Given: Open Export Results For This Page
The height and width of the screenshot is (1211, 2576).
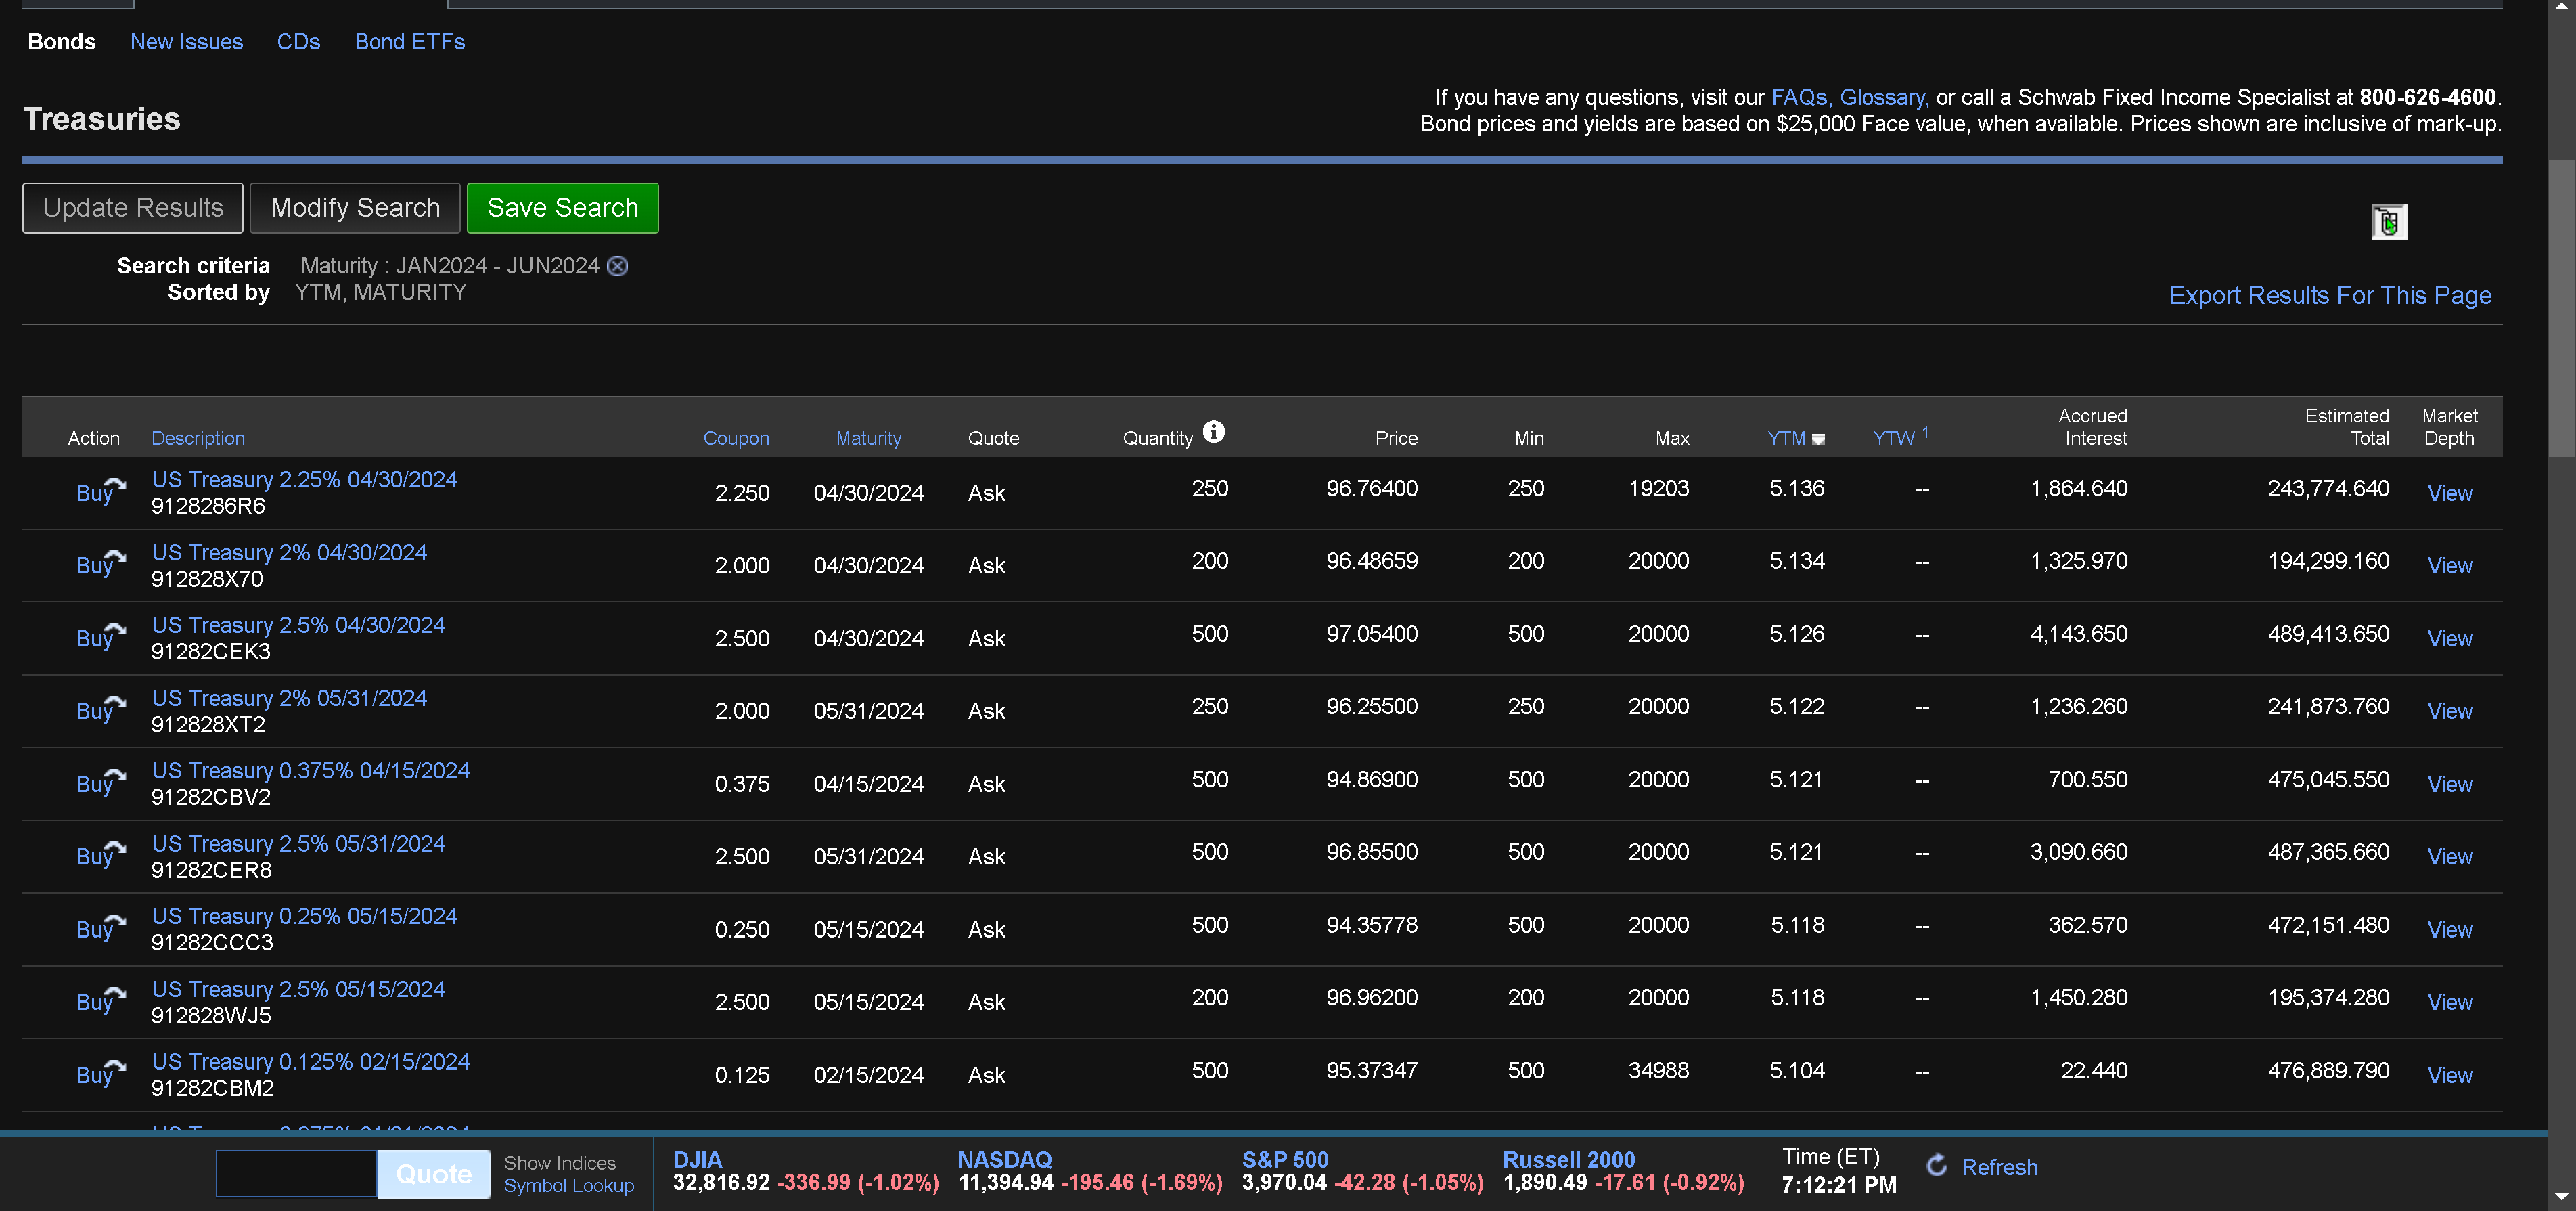Looking at the screenshot, I should point(2330,296).
